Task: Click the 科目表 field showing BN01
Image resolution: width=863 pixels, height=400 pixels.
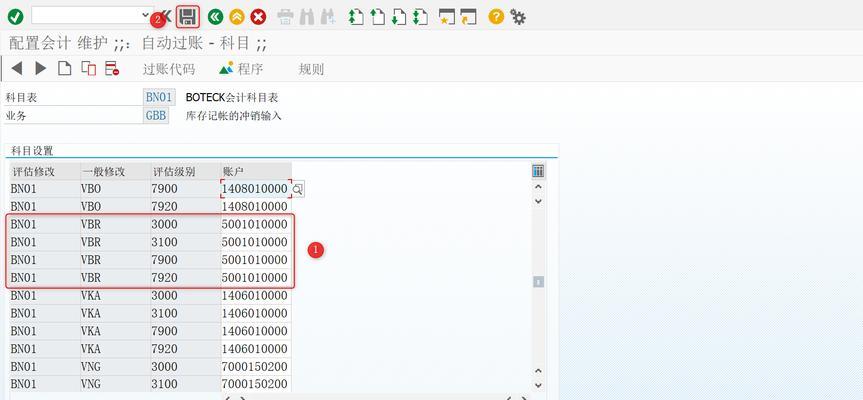Action: (x=159, y=98)
